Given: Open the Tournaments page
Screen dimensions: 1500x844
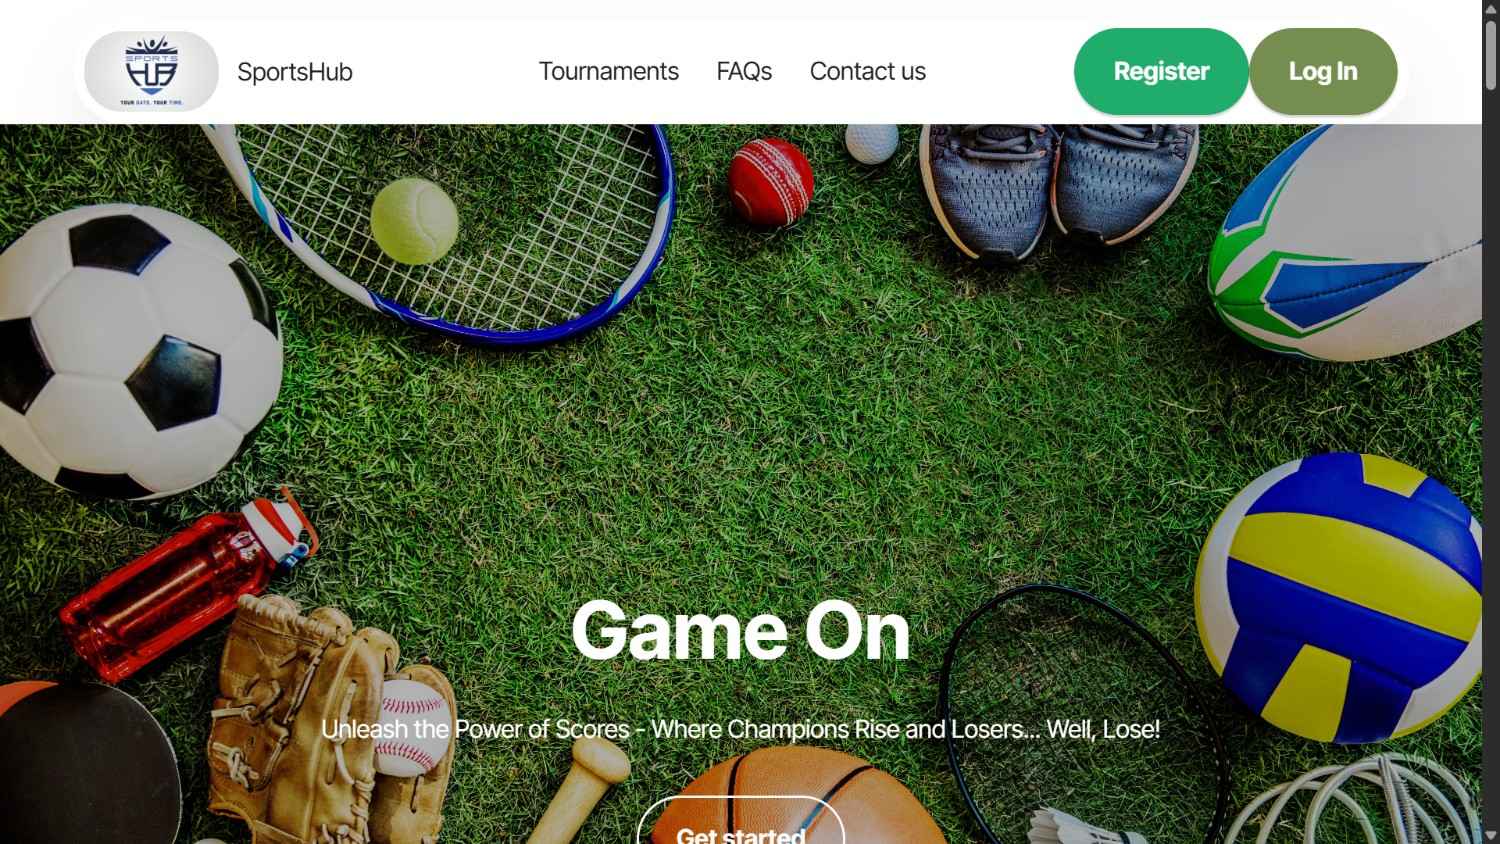Looking at the screenshot, I should [608, 71].
